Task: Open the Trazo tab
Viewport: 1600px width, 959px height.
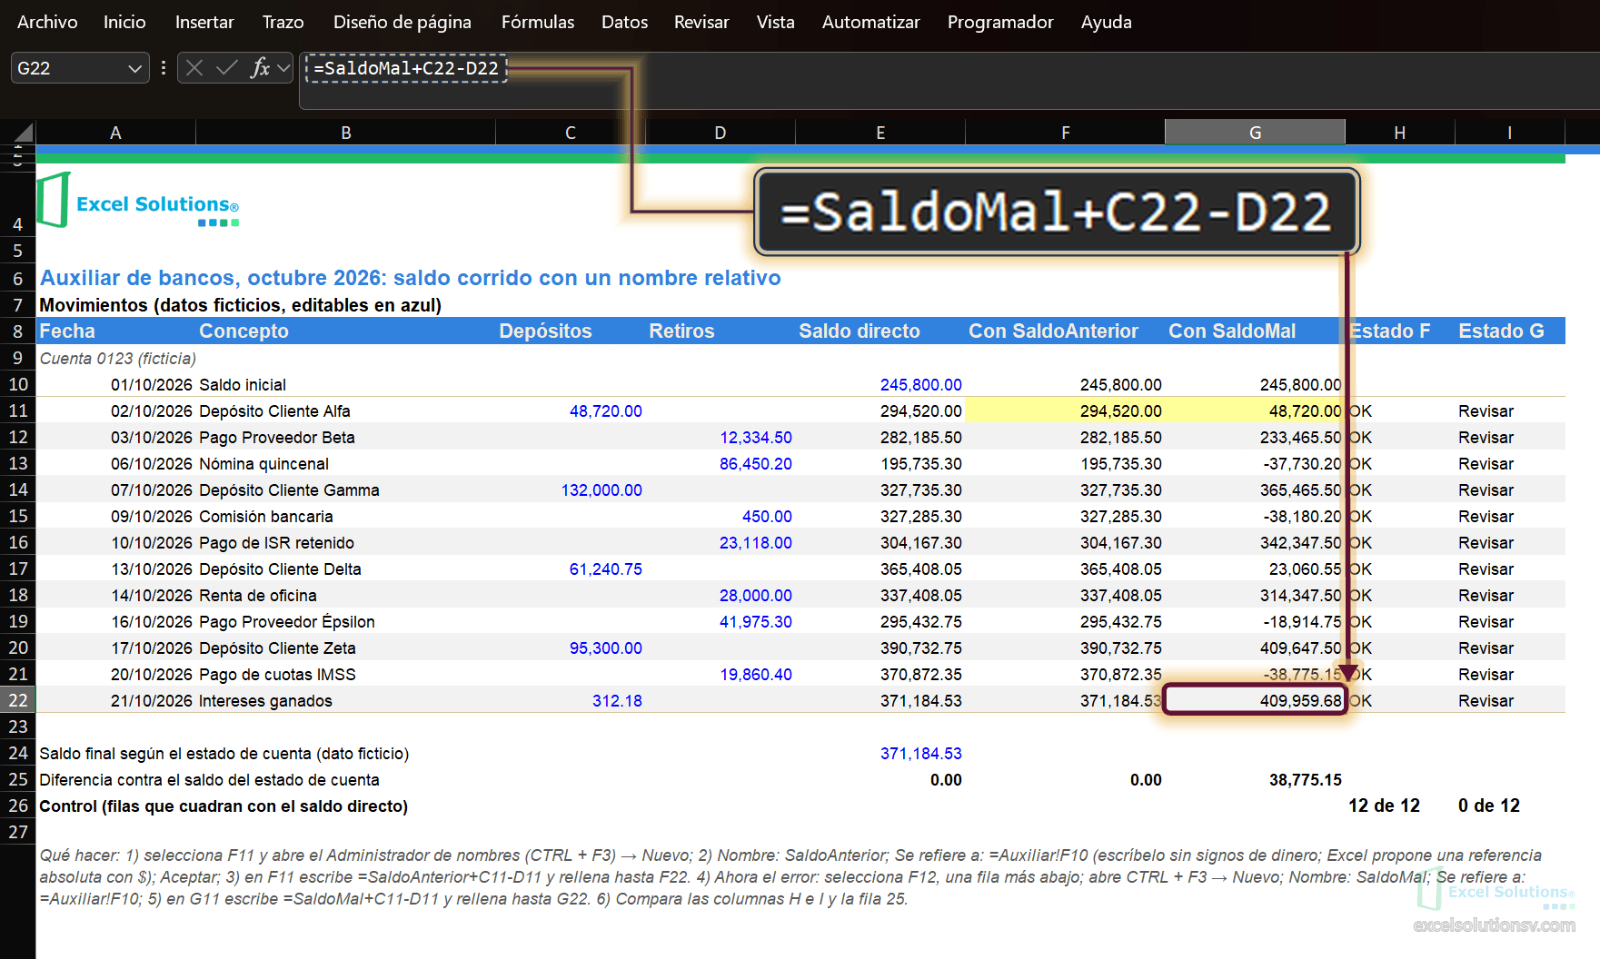Action: [283, 22]
